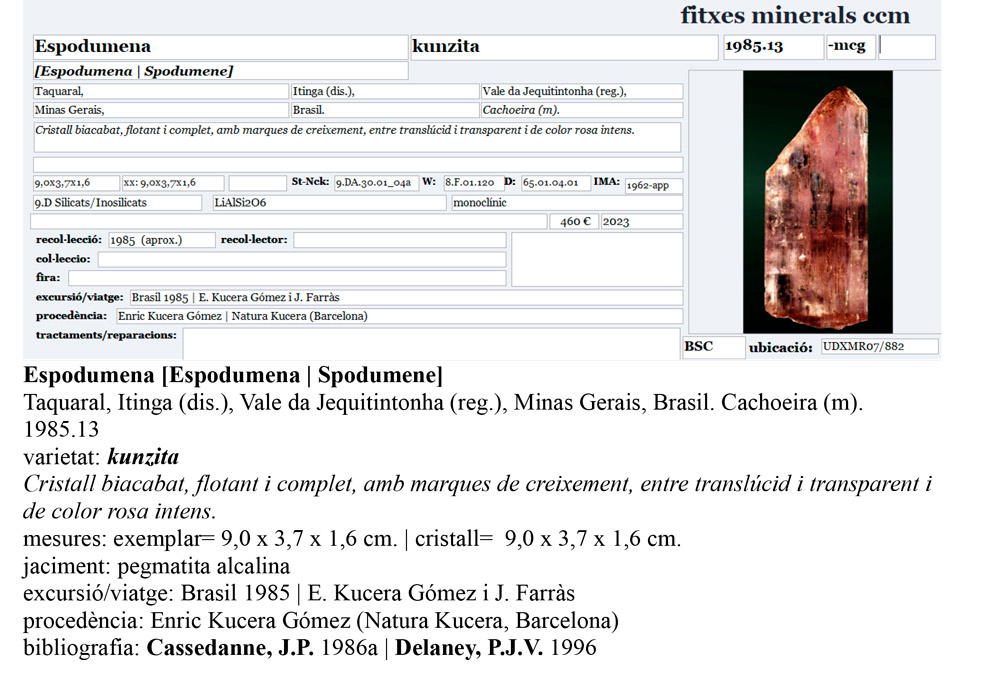Click the IMA field '1962-app'

(x=654, y=186)
